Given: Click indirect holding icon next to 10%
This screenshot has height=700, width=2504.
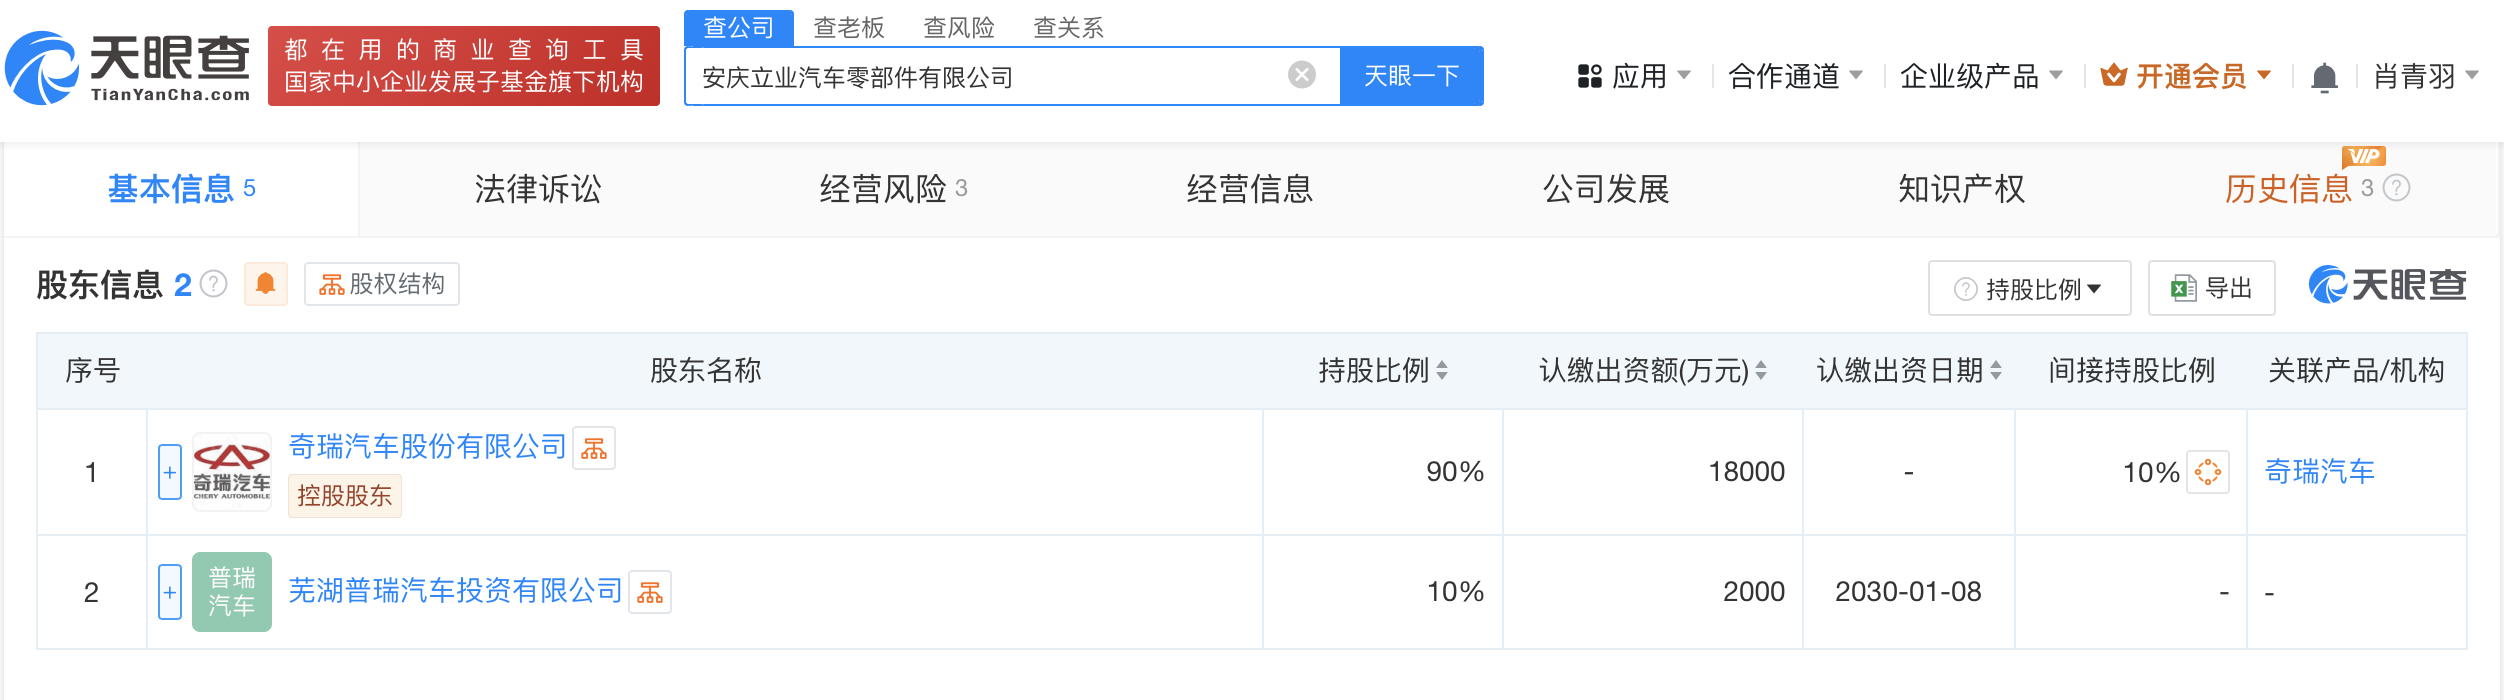Looking at the screenshot, I should point(2208,472).
